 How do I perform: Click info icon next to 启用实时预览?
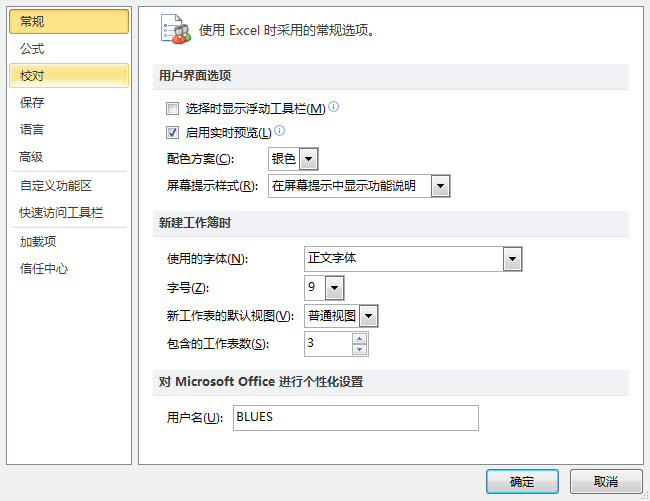tap(280, 131)
